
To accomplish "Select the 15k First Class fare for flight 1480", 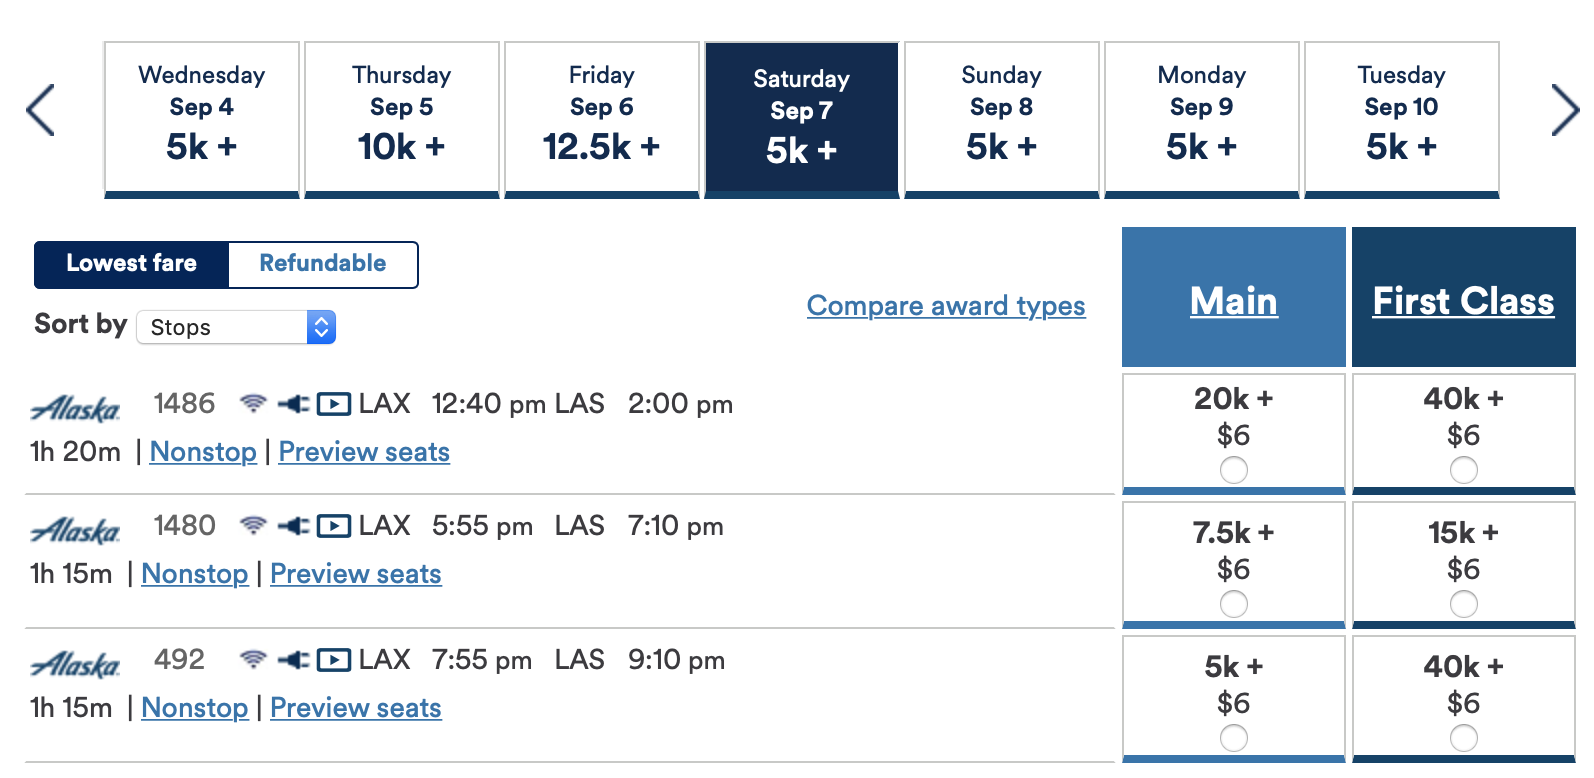I will click(1463, 603).
